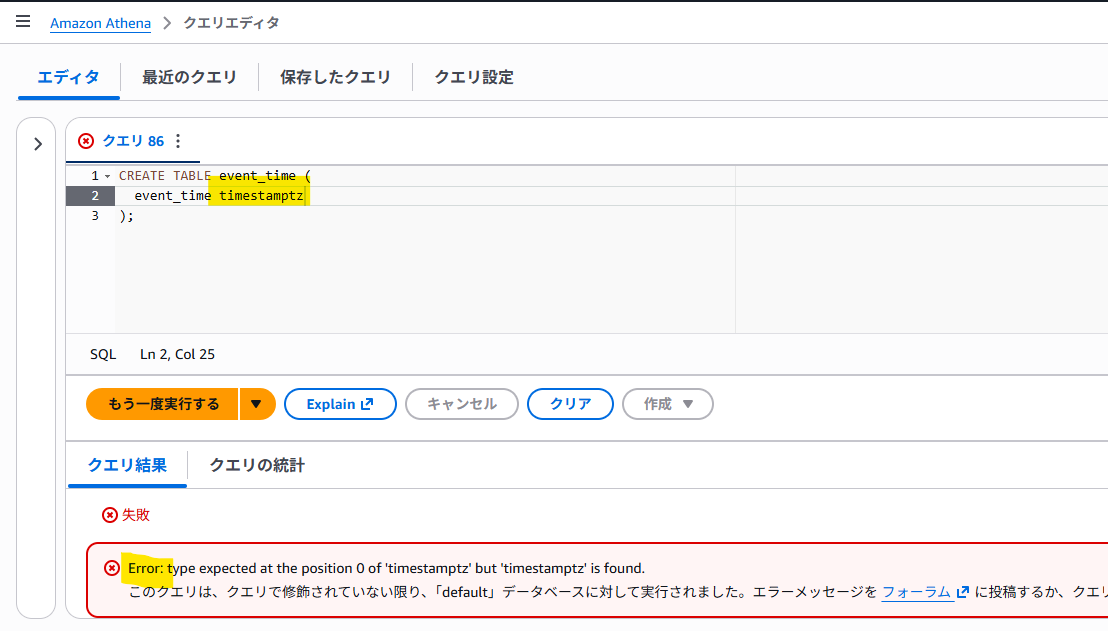Click the error icon in the alert box
This screenshot has width=1108, height=631.
click(x=112, y=568)
